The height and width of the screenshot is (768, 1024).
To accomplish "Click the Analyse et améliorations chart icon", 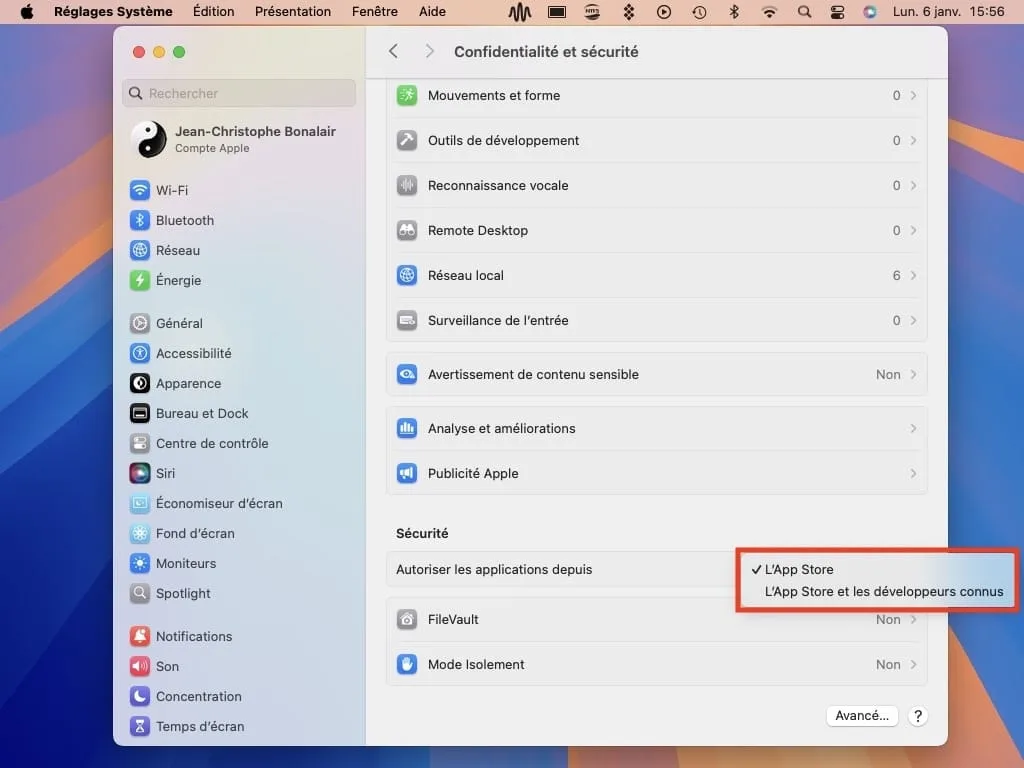I will tap(407, 428).
